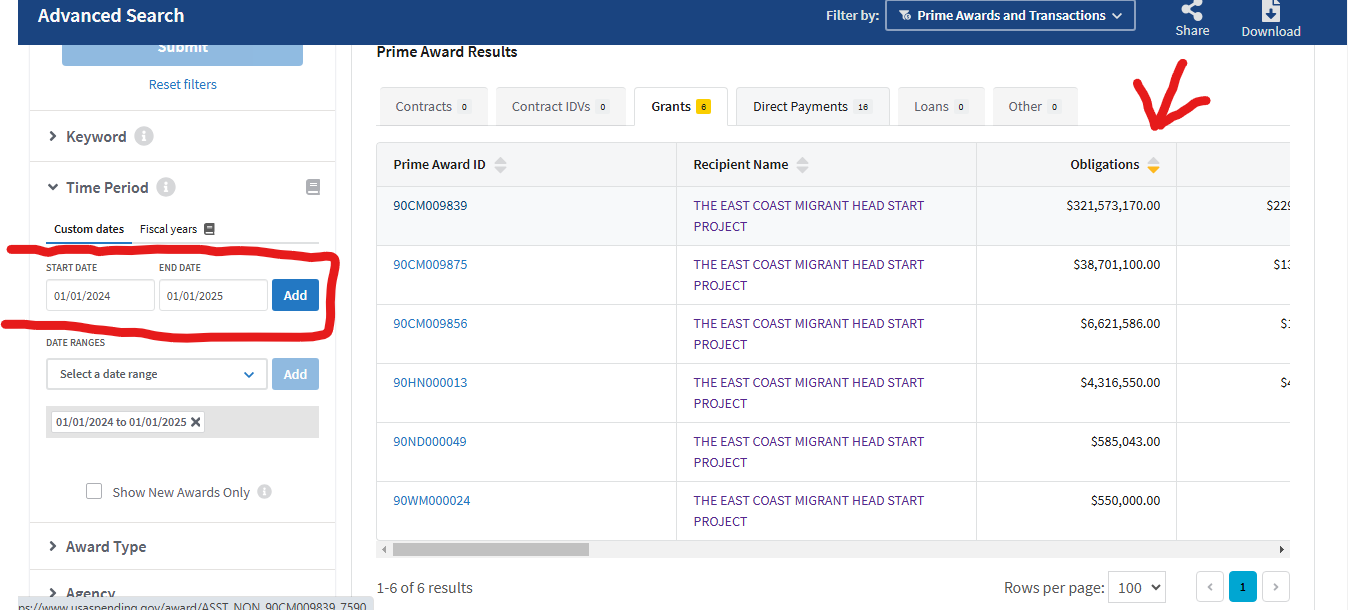The image size is (1348, 610).
Task: Open award 90ND000049
Action: (x=430, y=441)
